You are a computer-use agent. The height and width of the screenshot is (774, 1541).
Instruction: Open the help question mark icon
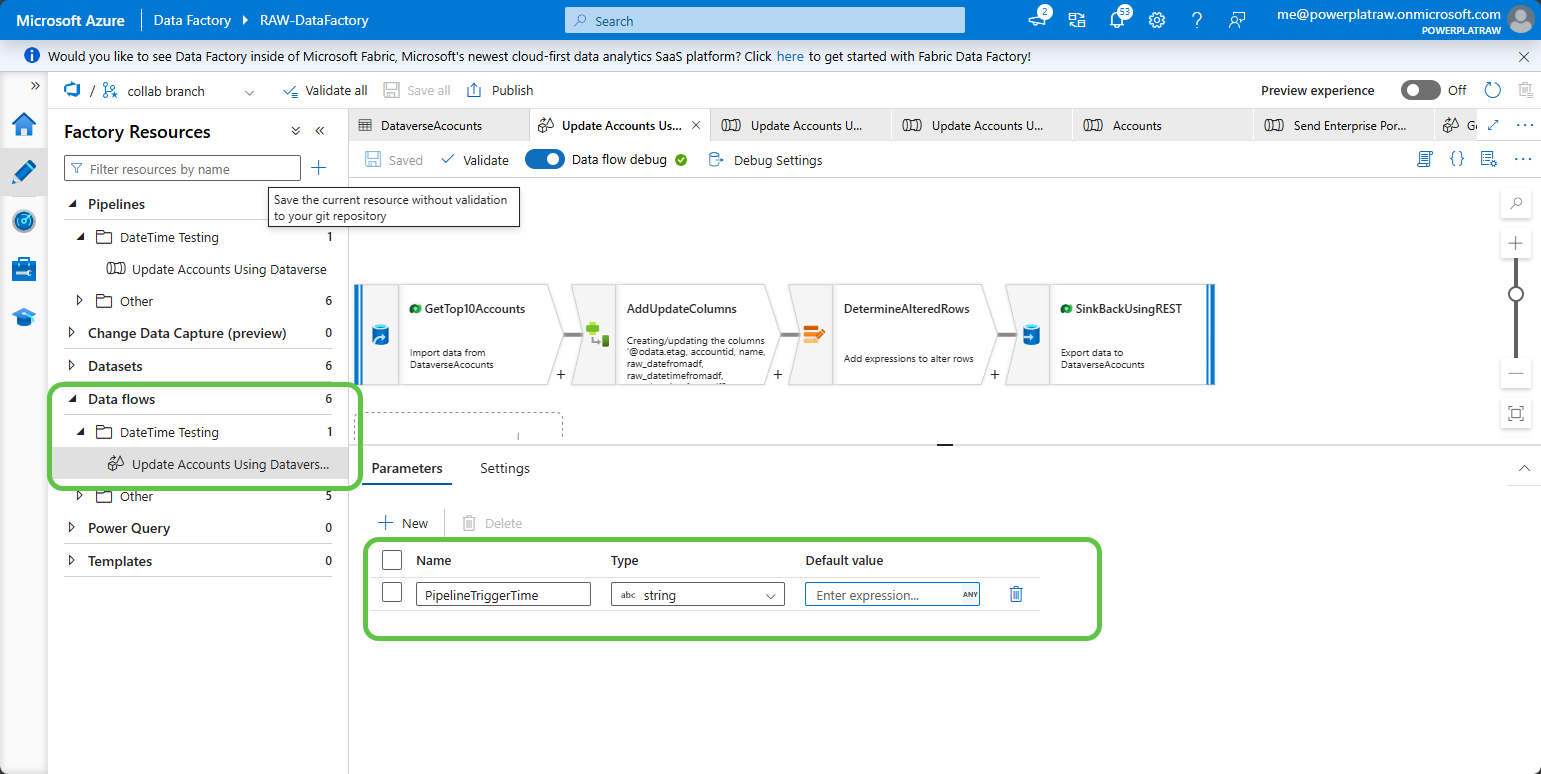click(x=1197, y=20)
